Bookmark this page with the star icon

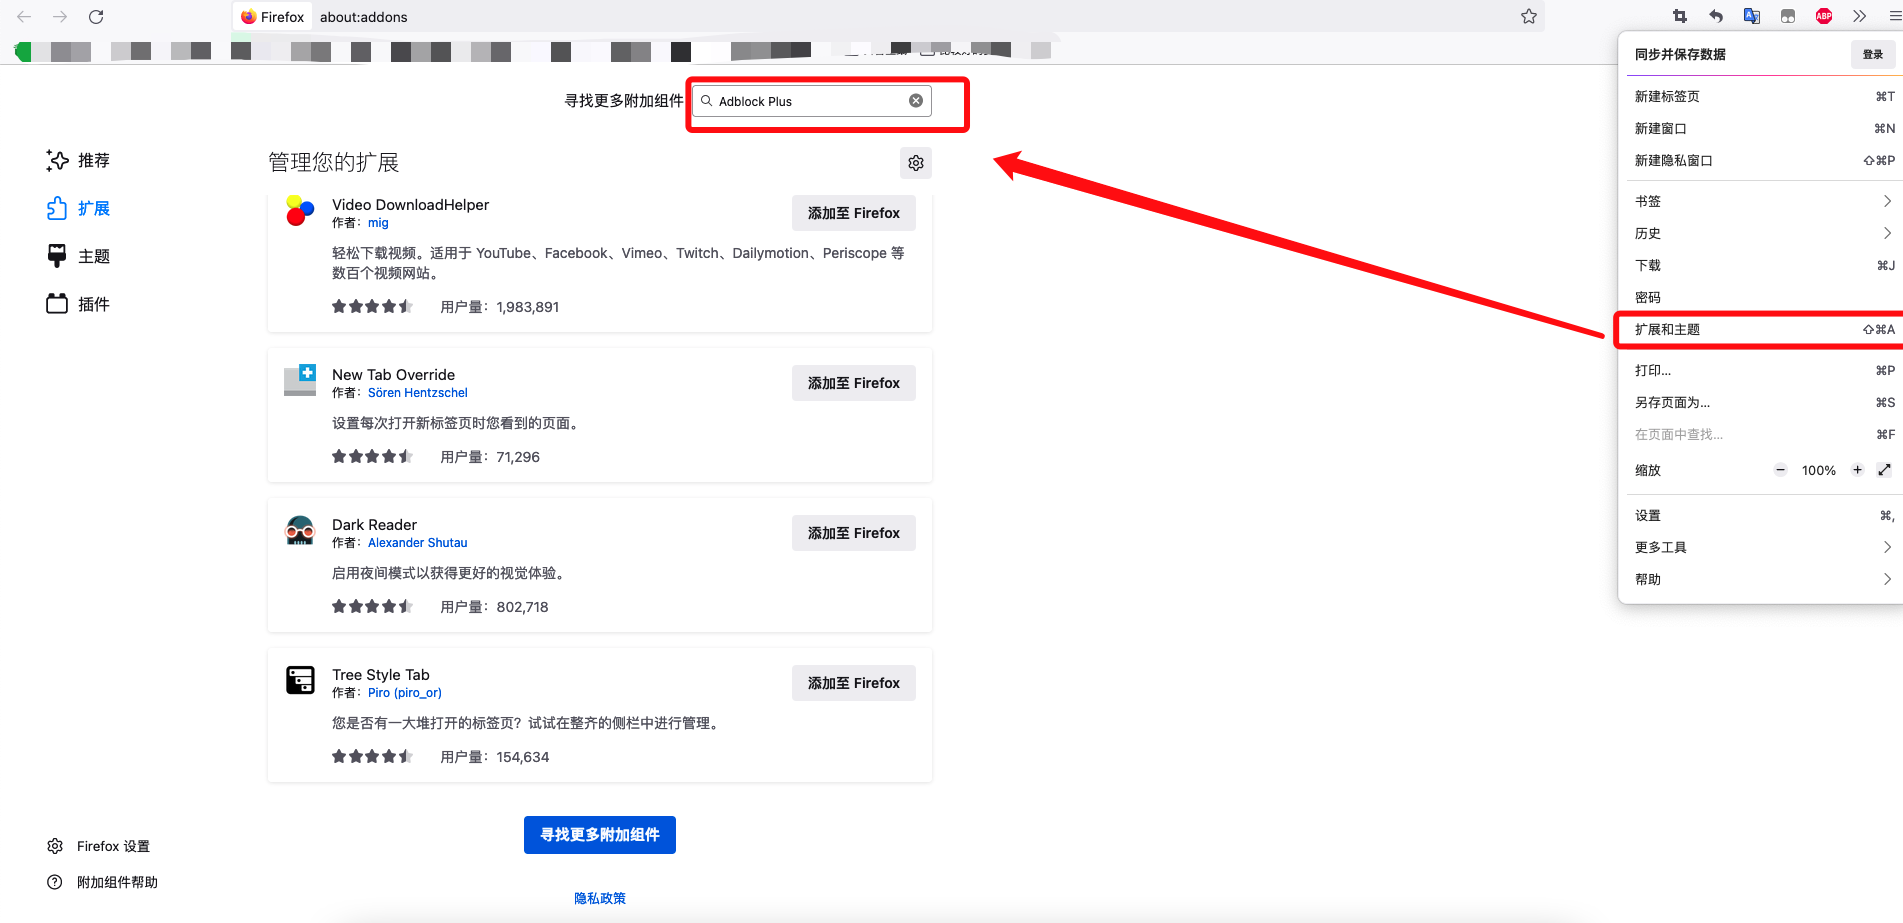click(x=1529, y=16)
